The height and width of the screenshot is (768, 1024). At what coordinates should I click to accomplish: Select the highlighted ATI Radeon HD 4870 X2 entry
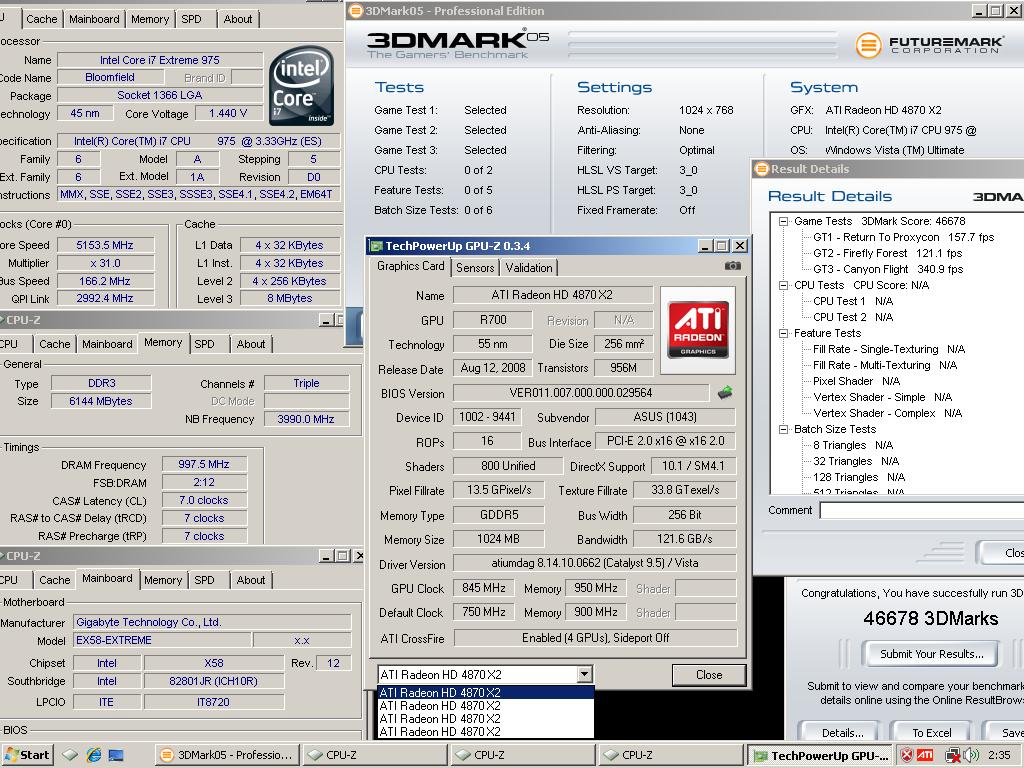click(486, 692)
